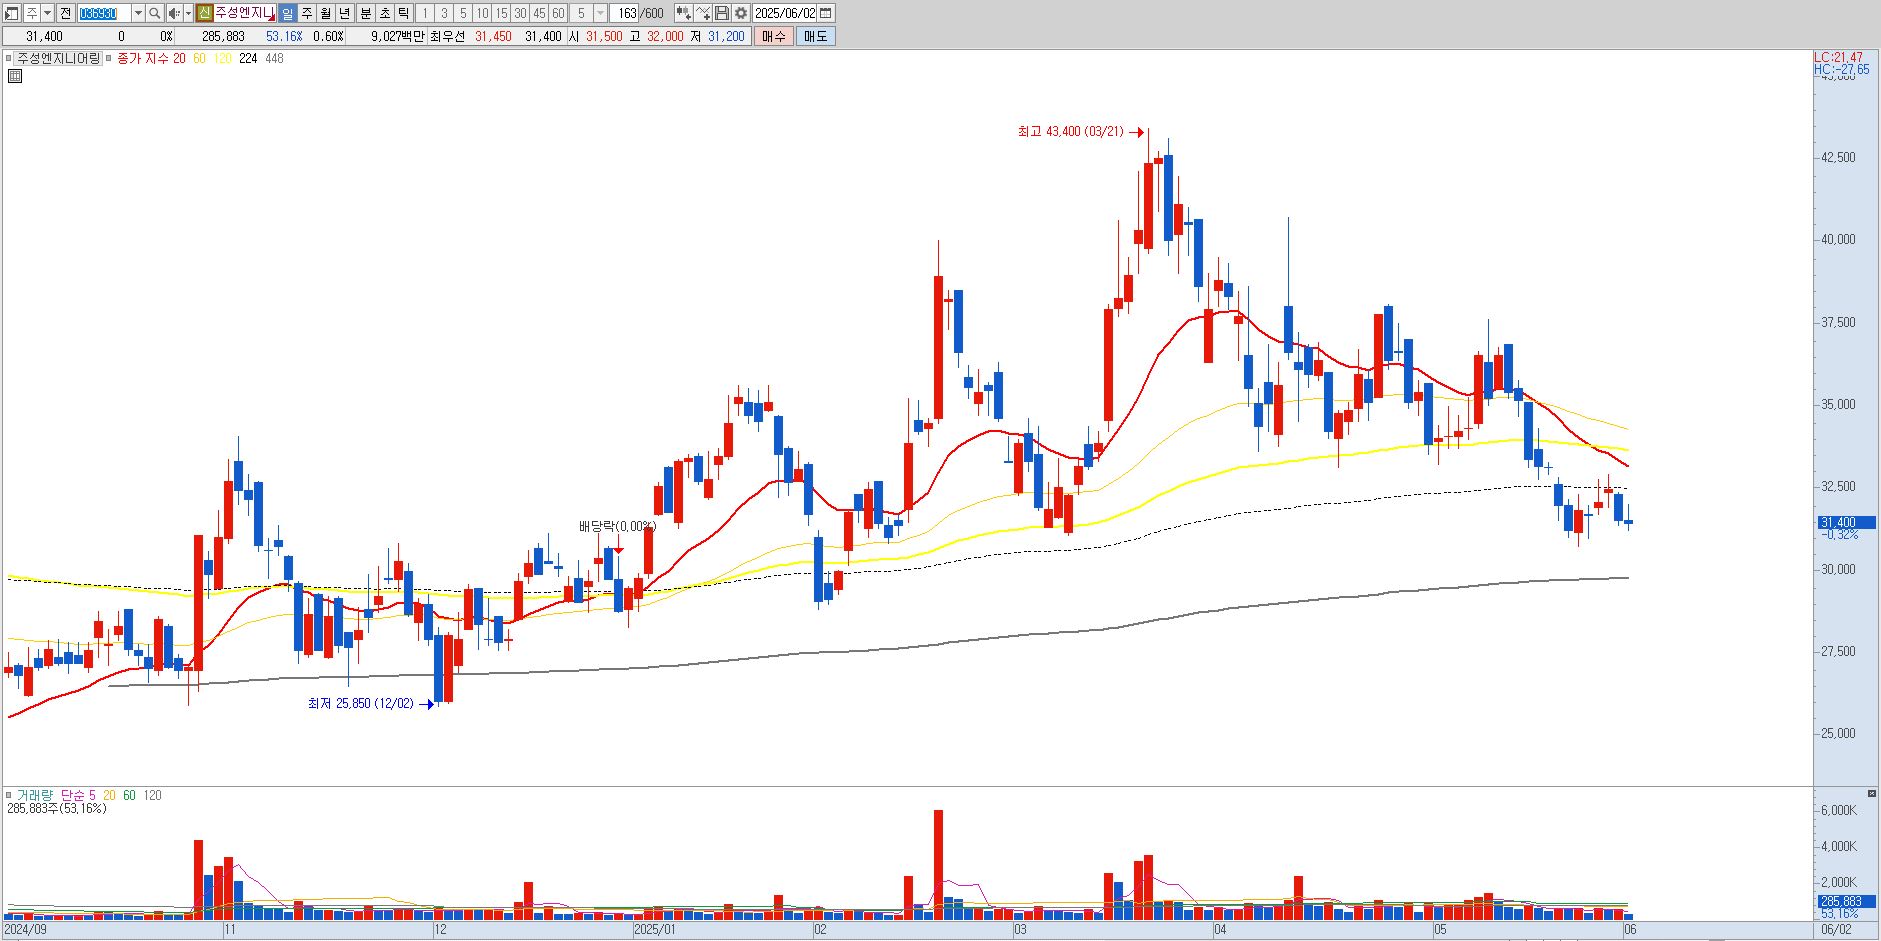Screen dimensions: 1881x941
Task: Select the 30 interval preset
Action: tap(520, 13)
